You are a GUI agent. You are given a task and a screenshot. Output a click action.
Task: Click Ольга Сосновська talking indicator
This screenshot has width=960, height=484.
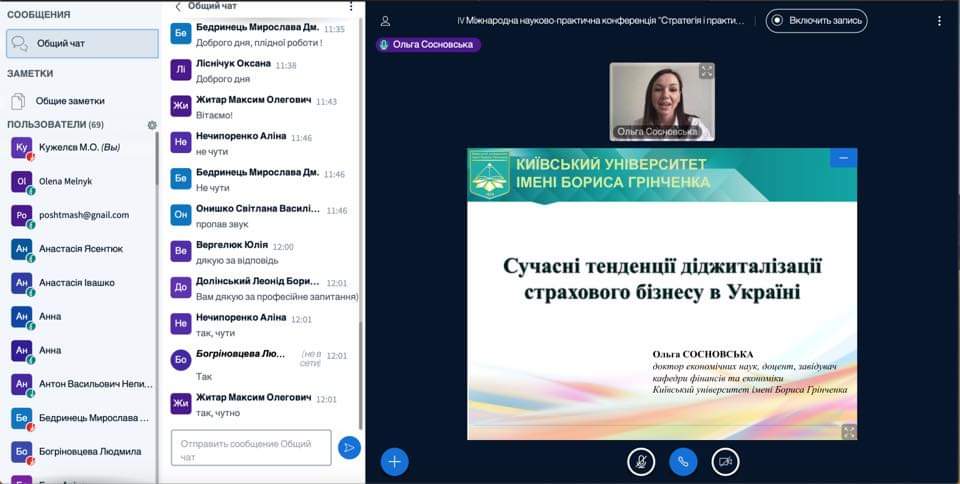429,45
